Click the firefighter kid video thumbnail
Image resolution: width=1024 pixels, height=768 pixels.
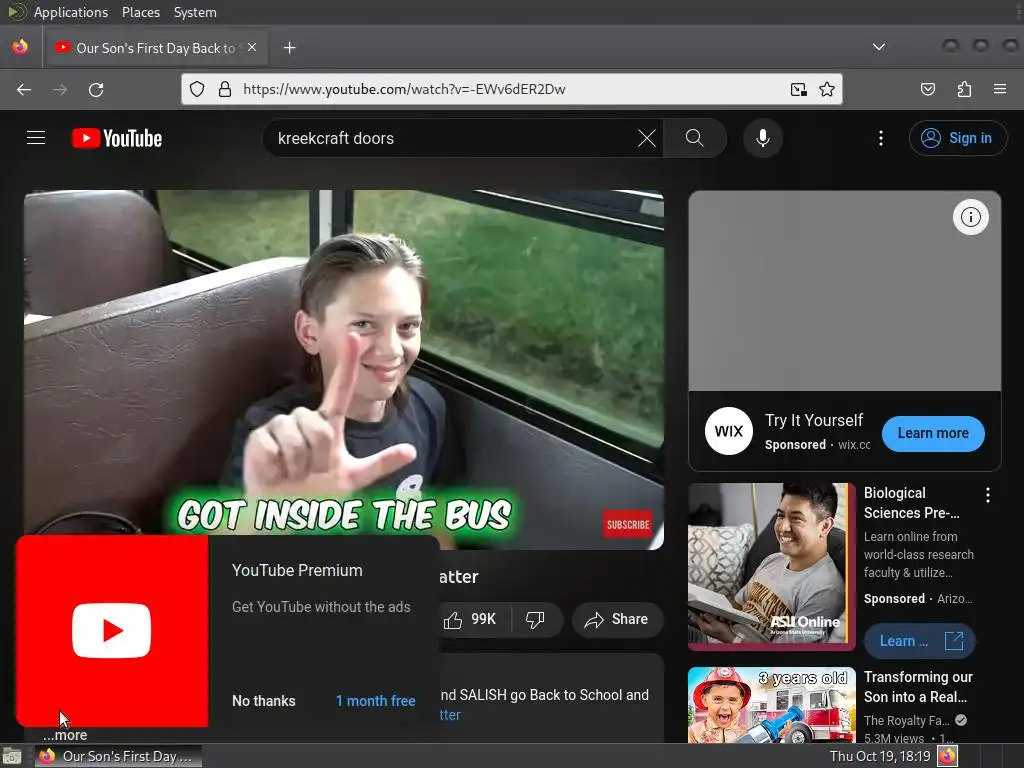(x=771, y=705)
